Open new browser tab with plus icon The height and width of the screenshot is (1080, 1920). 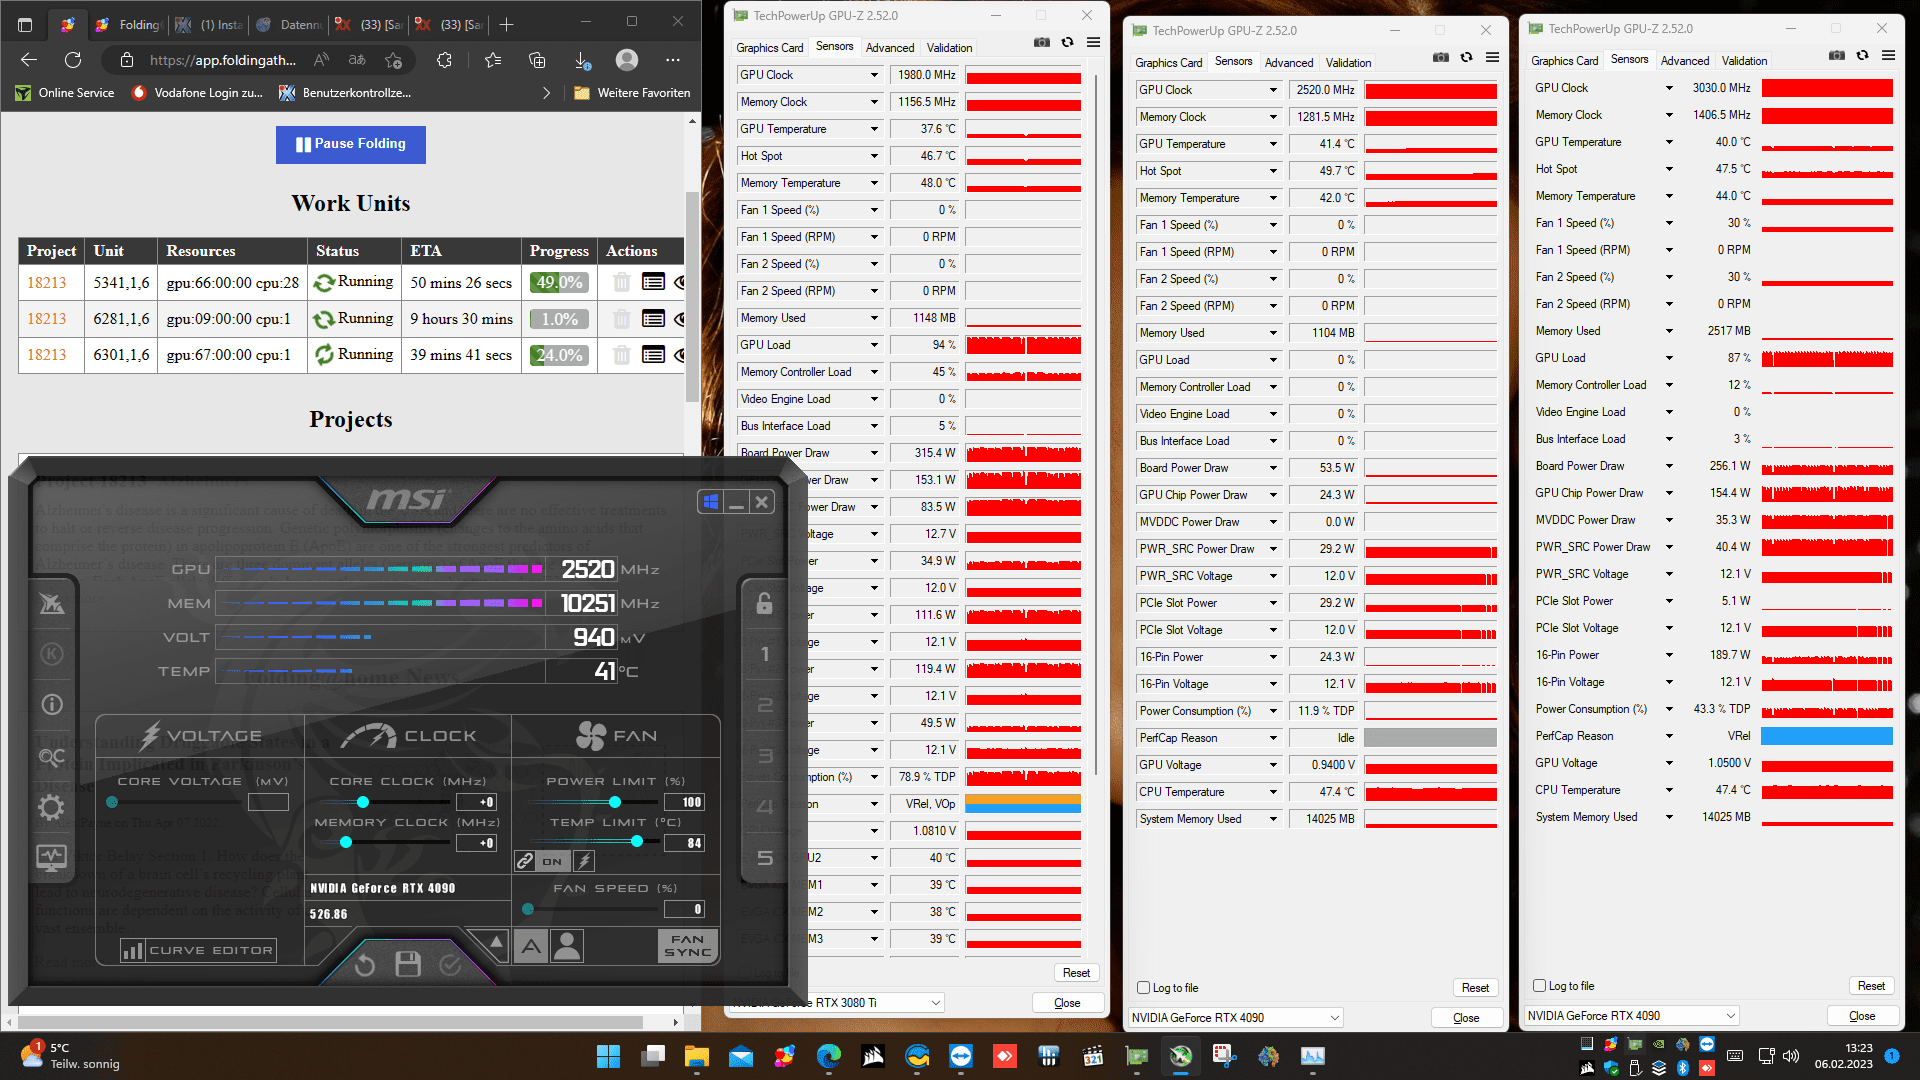[506, 24]
